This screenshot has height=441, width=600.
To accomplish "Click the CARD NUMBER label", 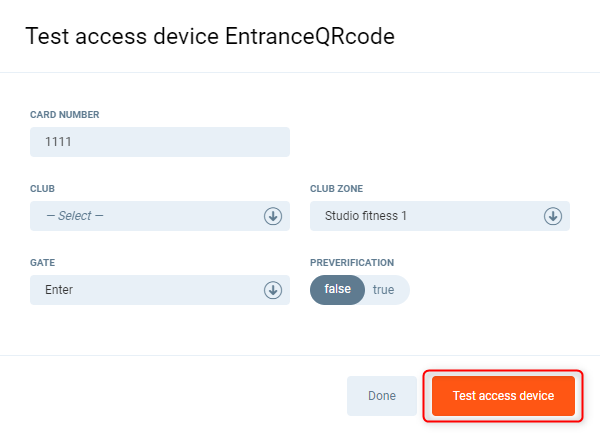I will pos(65,115).
